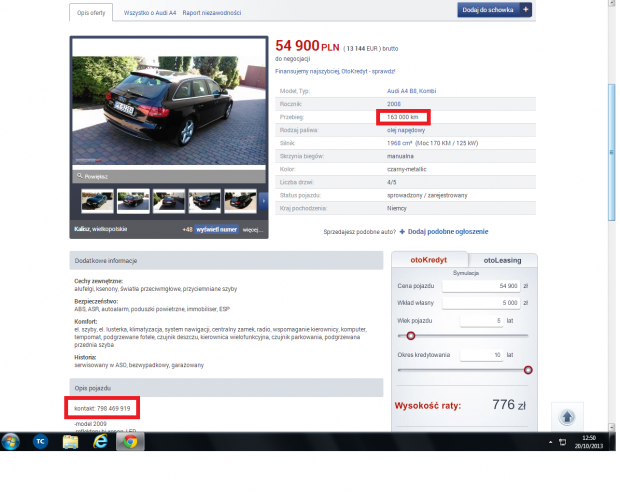Click the Windows Start button

14,441
